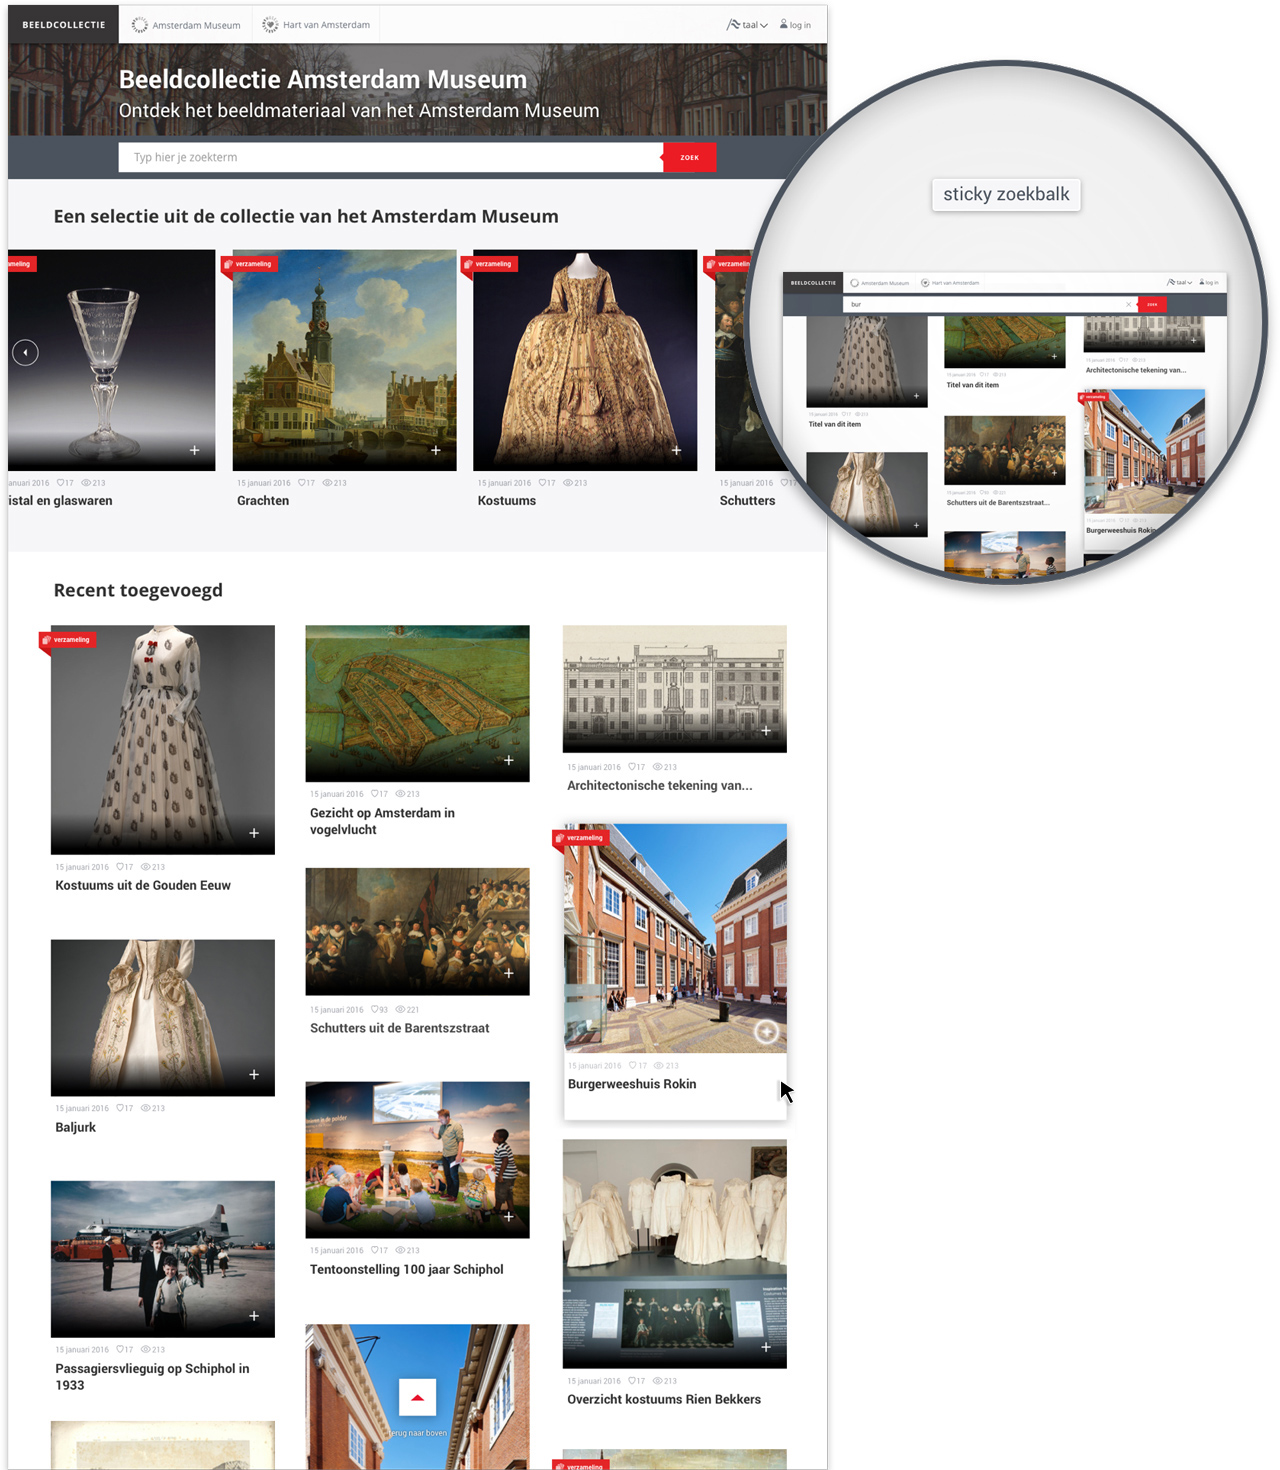Click the date '15 januari 2016' under Baljurk

[82, 1109]
